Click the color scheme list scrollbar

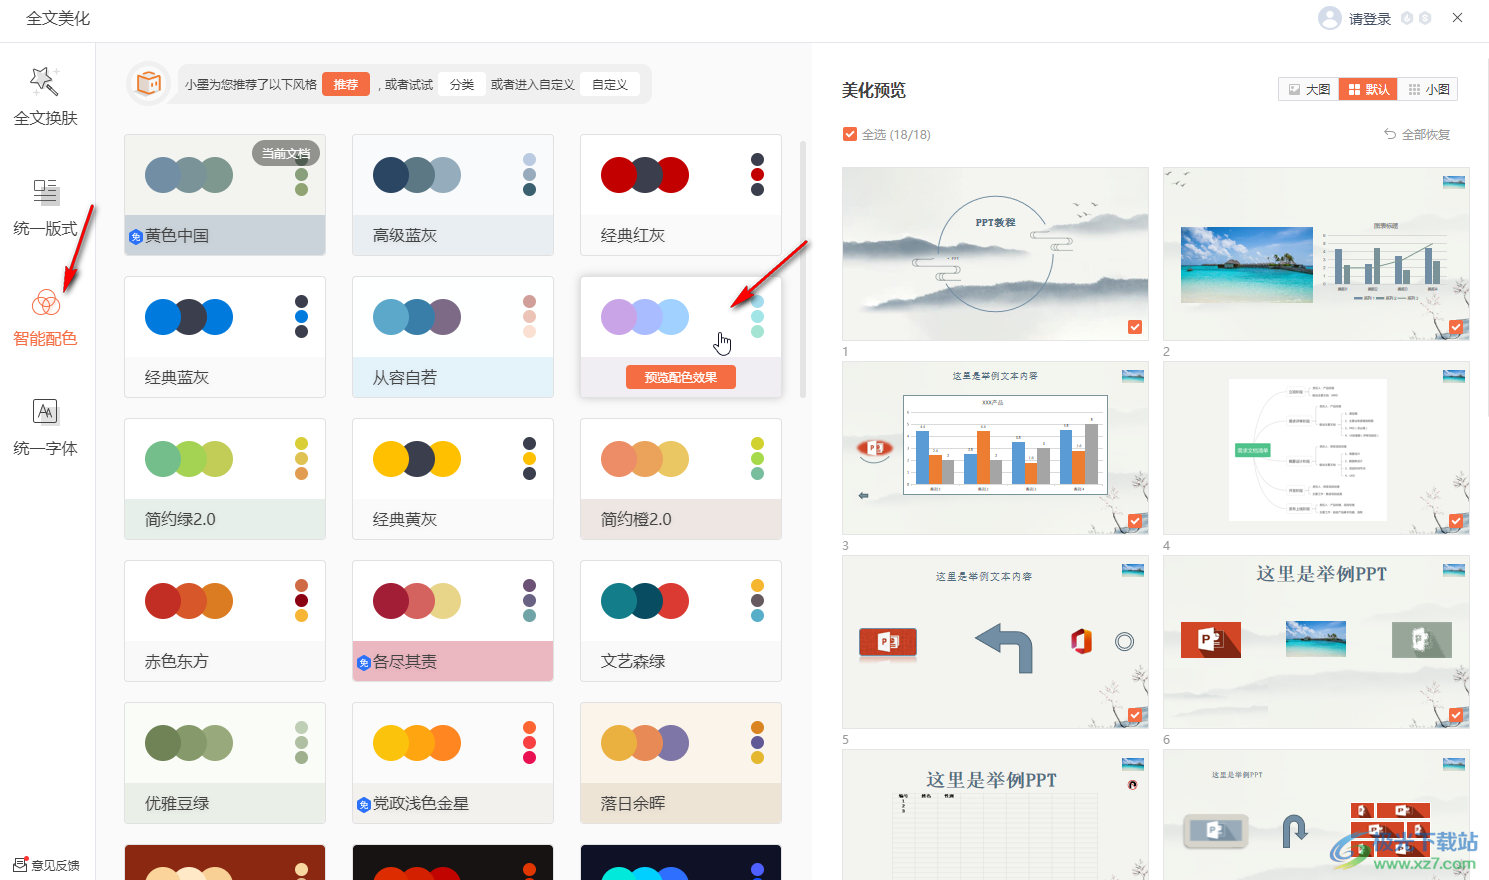803,270
